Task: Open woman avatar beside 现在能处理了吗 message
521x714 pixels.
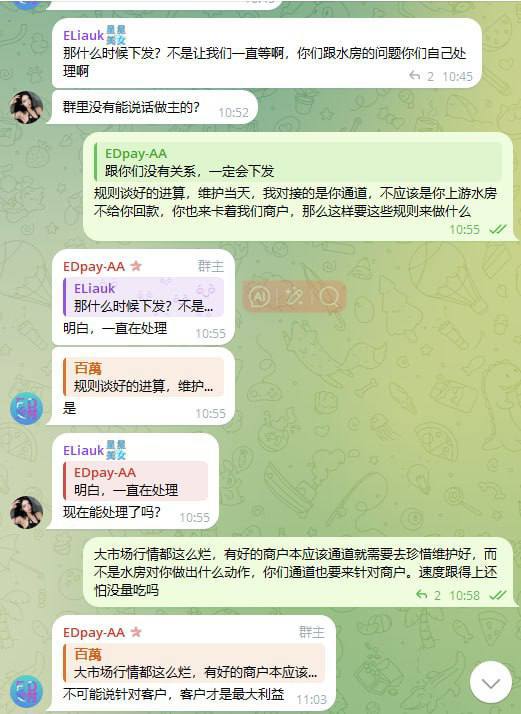Action: point(26,512)
